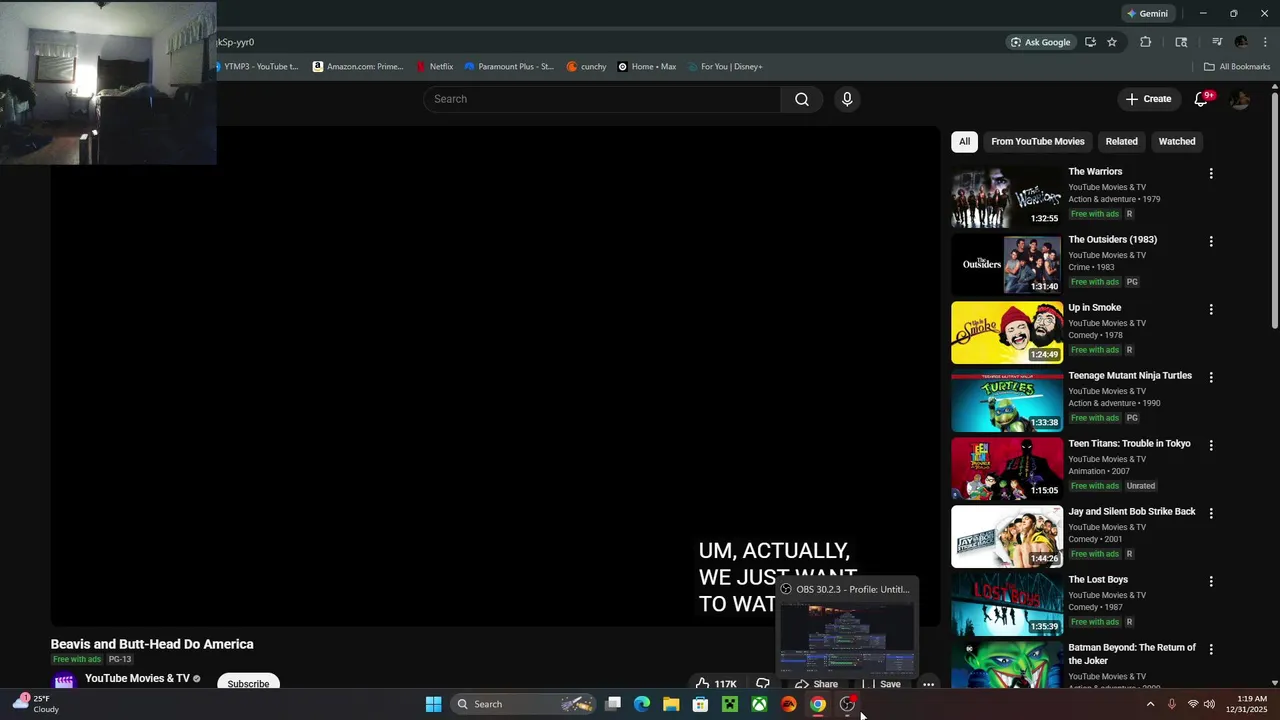Viewport: 1280px width, 720px height.
Task: Install app via the address bar install icon
Action: click(1090, 42)
